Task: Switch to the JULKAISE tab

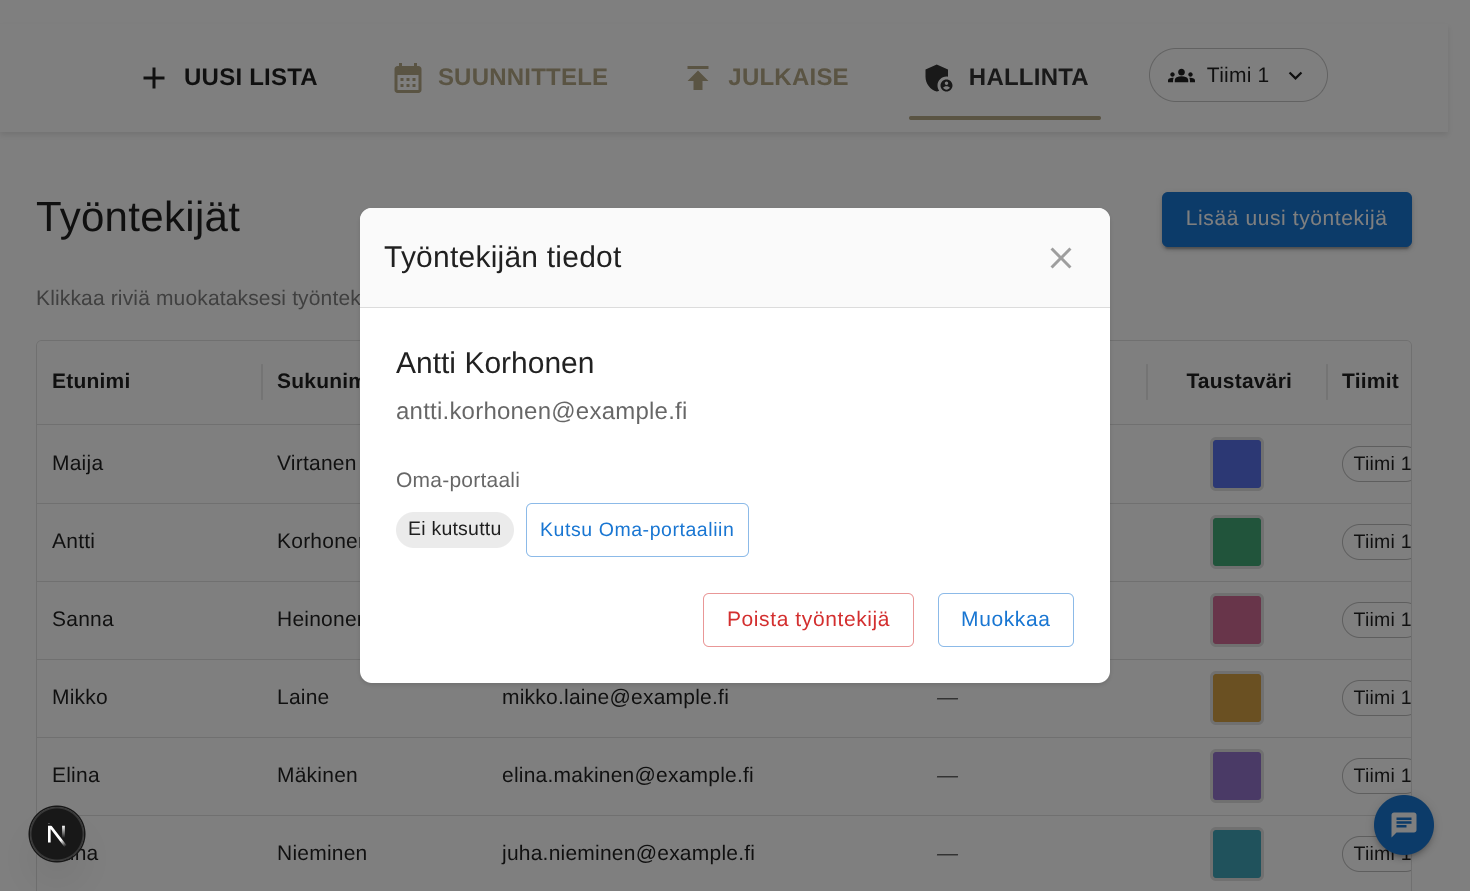Action: pos(767,77)
